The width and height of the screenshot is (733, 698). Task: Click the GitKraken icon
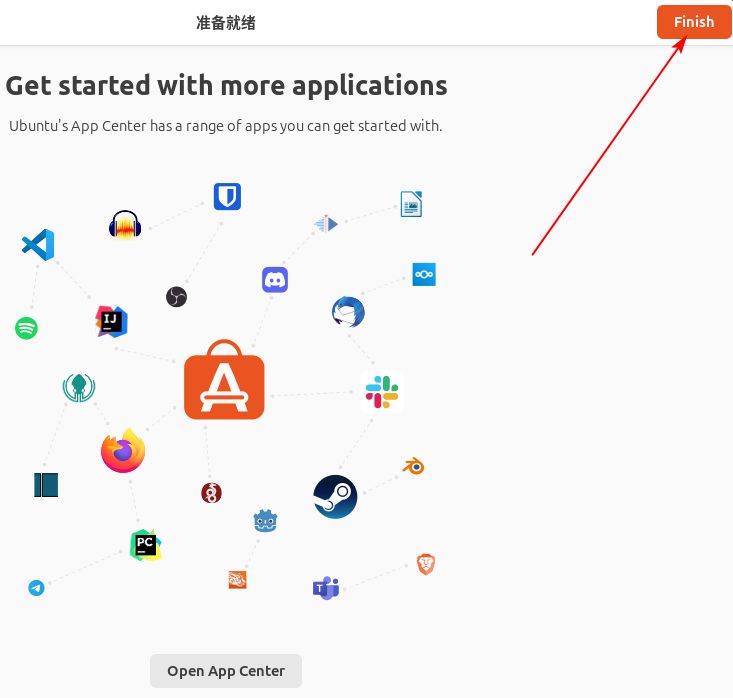tap(79, 388)
